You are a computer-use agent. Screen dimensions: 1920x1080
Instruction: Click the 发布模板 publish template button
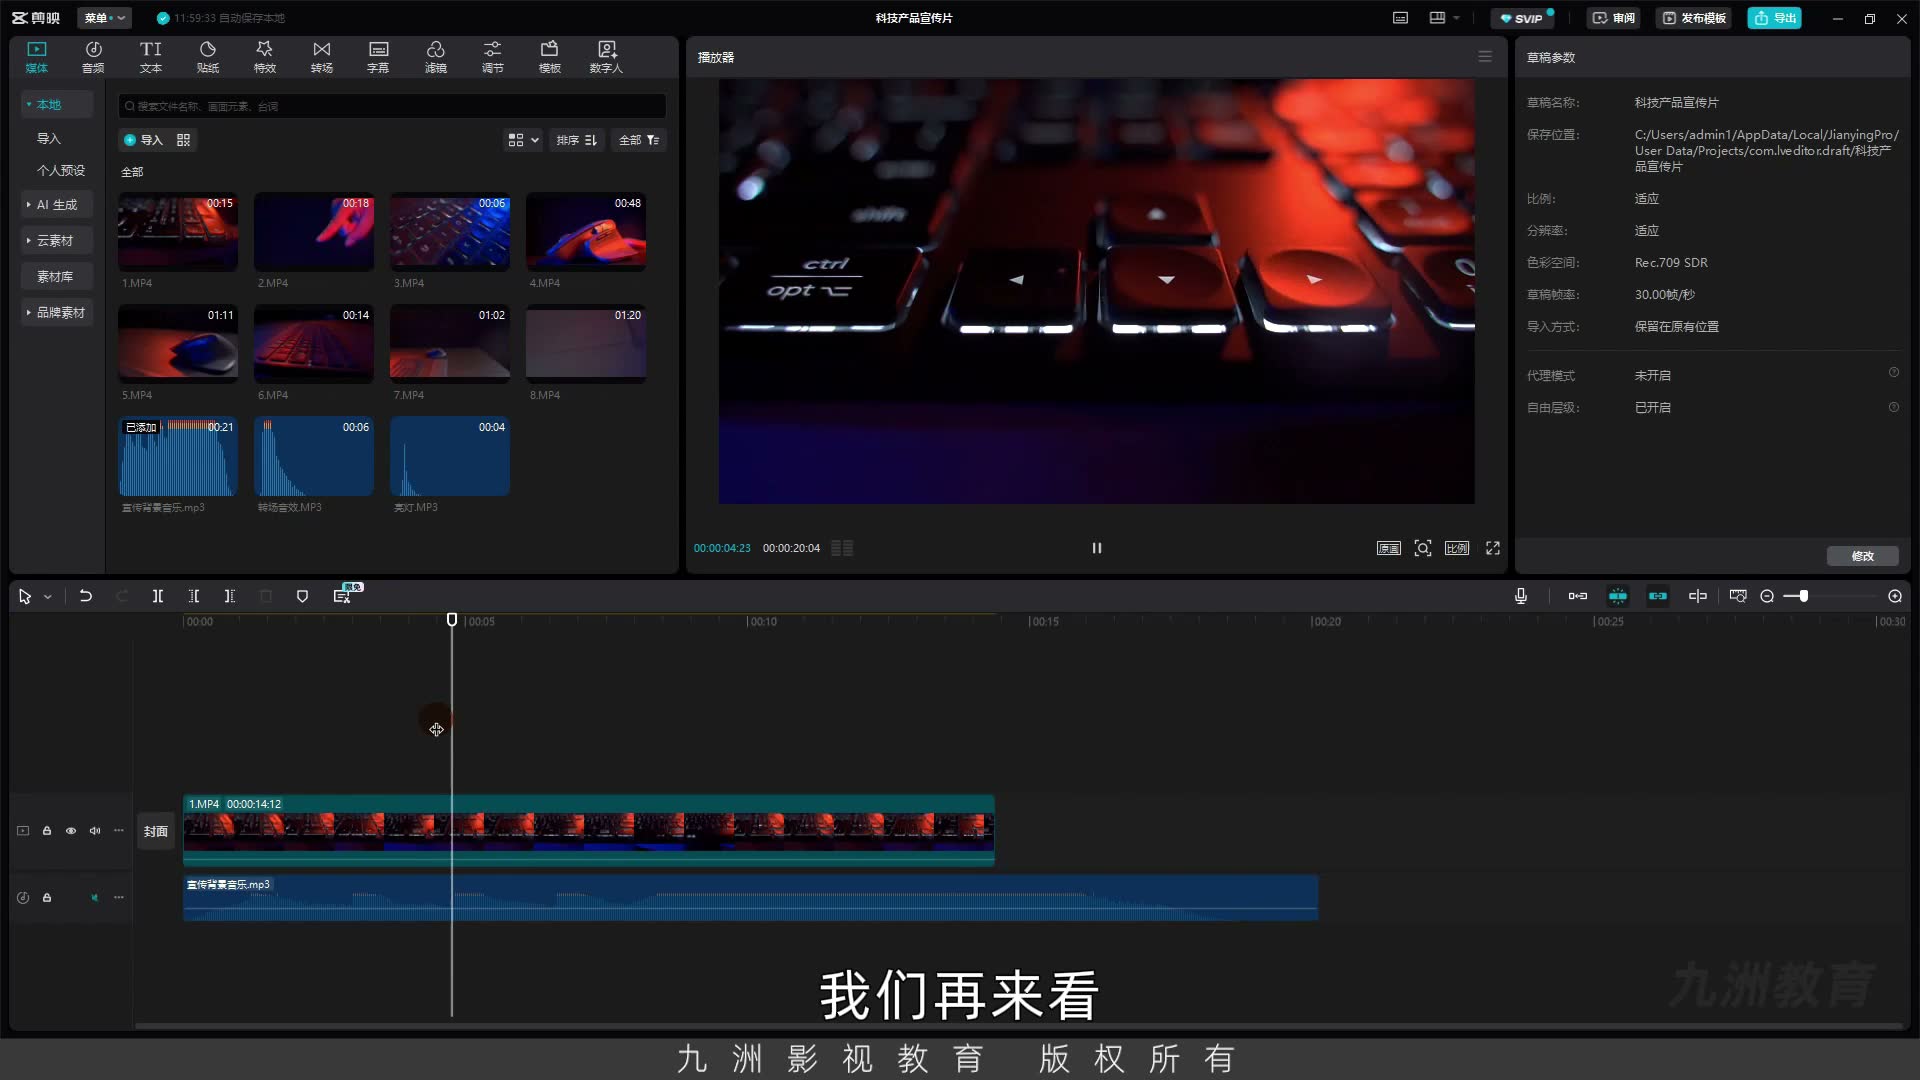click(x=1694, y=18)
